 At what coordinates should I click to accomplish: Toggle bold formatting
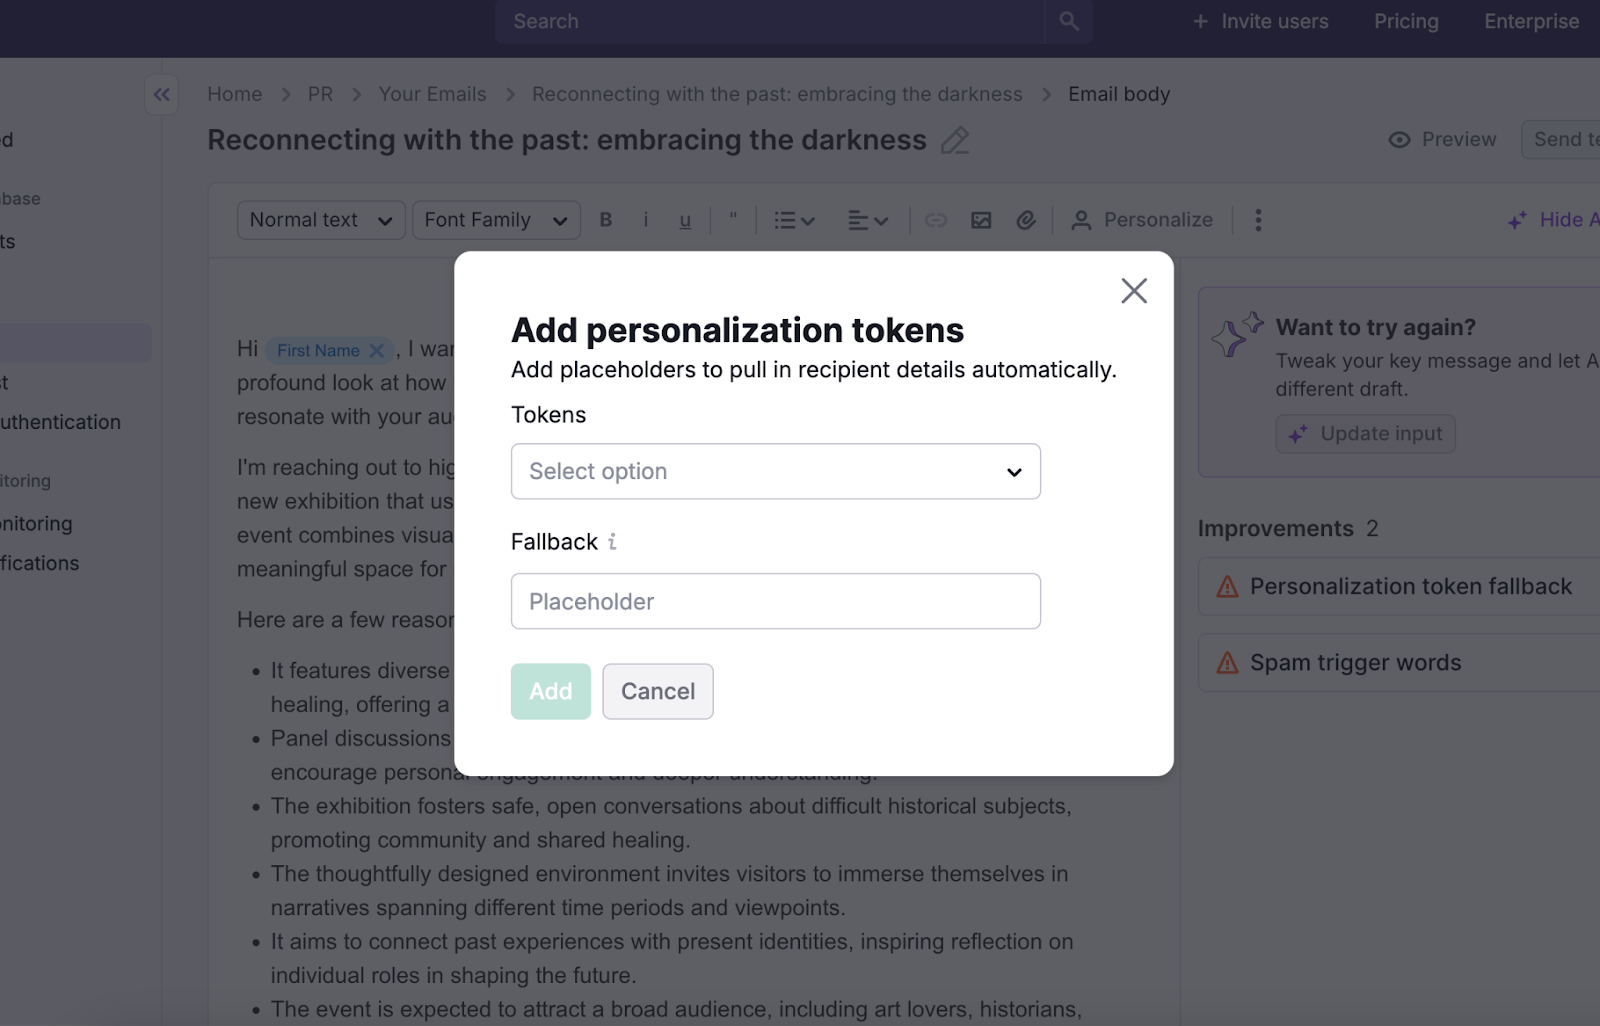pyautogui.click(x=606, y=220)
